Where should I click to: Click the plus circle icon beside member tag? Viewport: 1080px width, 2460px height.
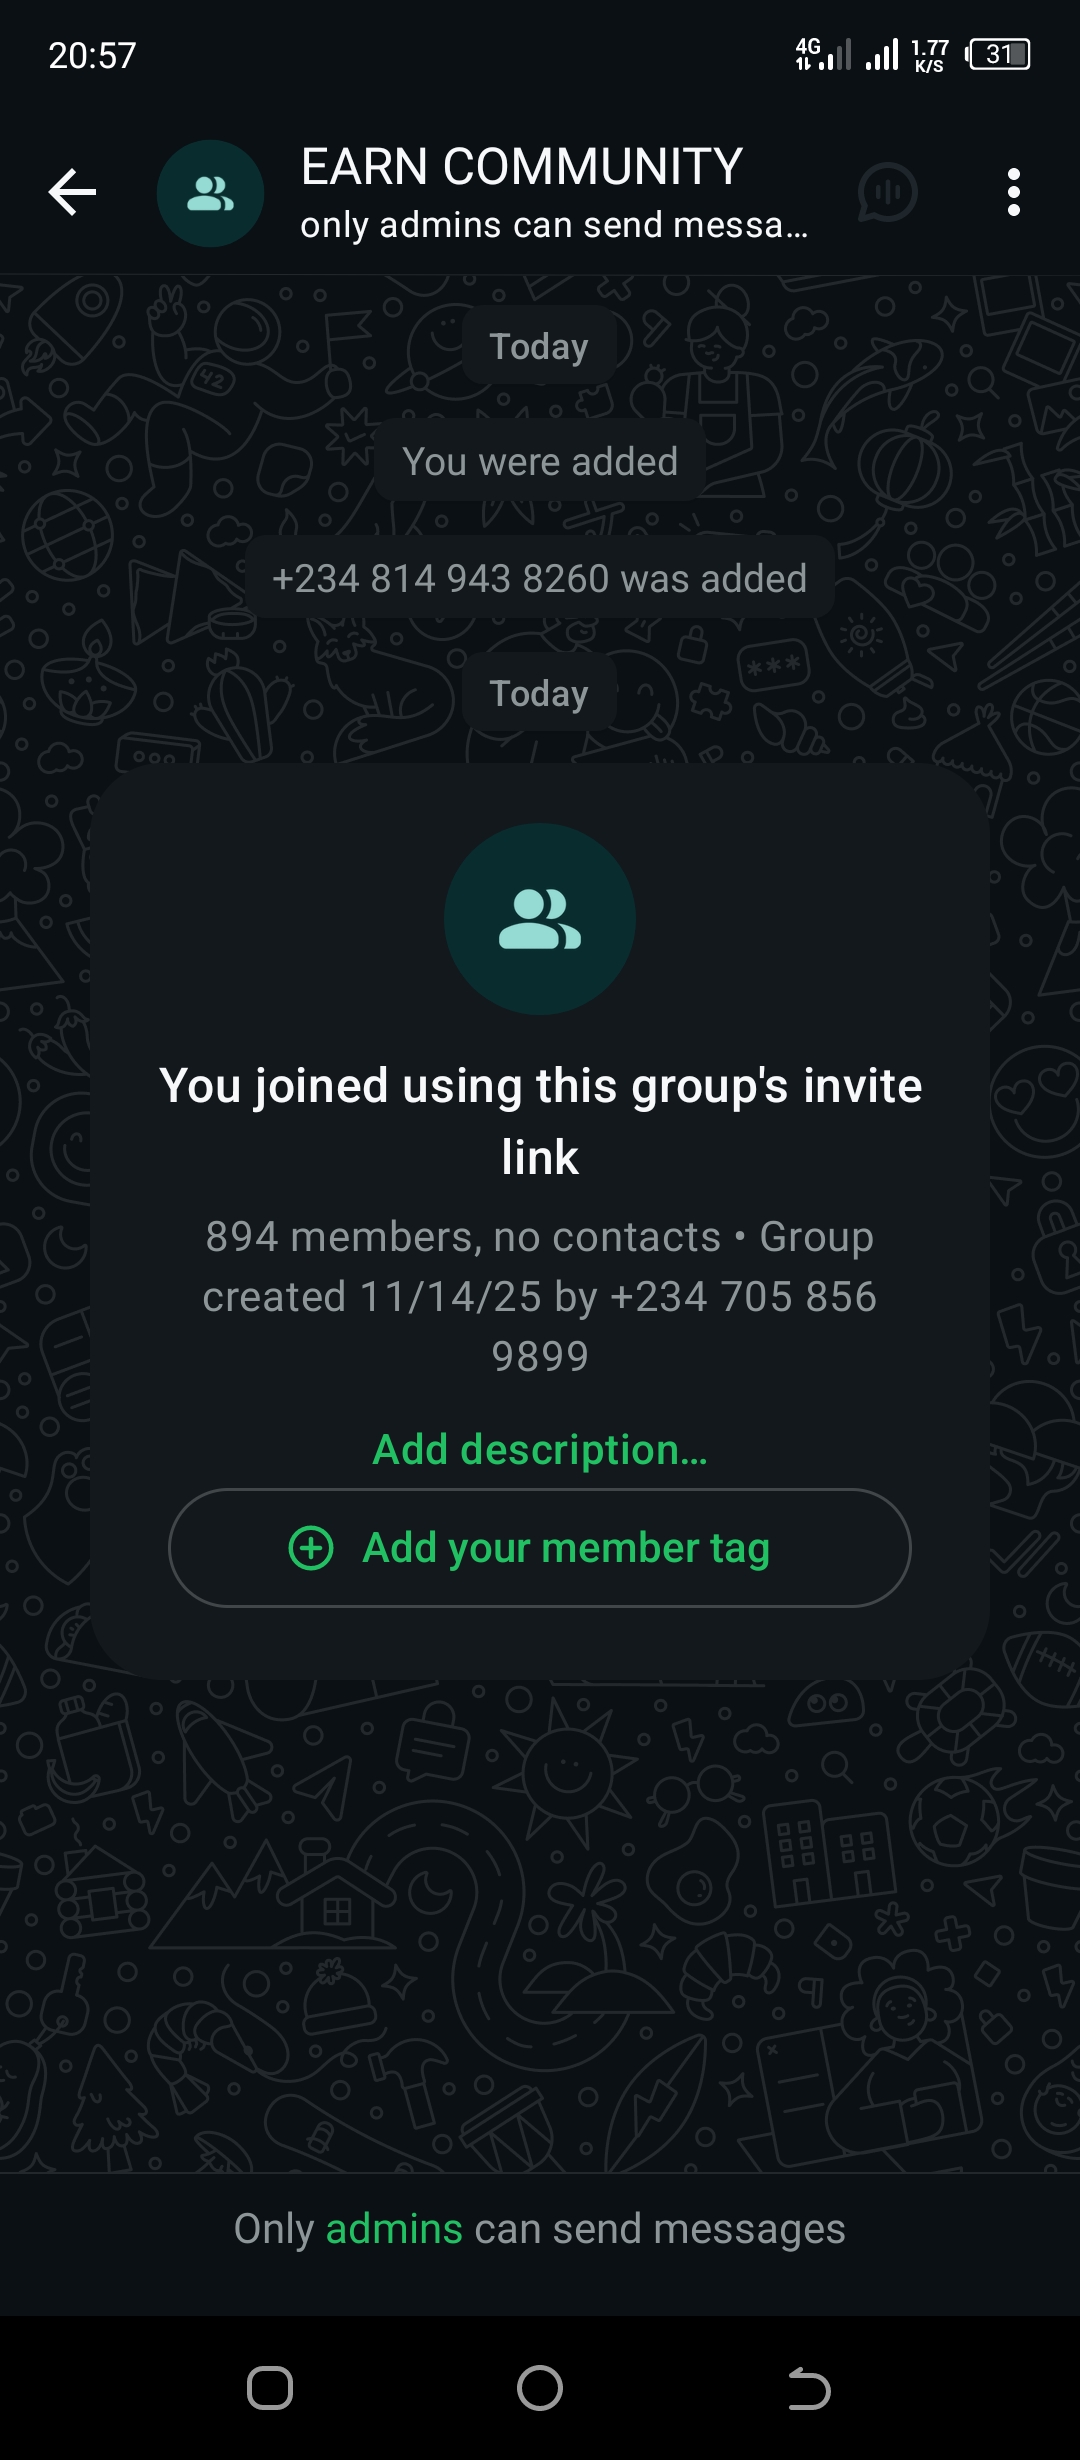click(x=311, y=1548)
